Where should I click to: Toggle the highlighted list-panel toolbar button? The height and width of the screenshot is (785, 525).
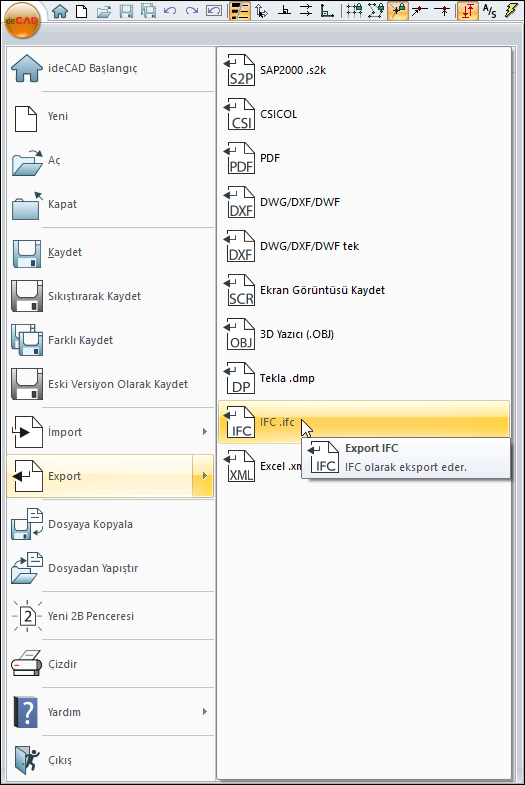tap(240, 11)
